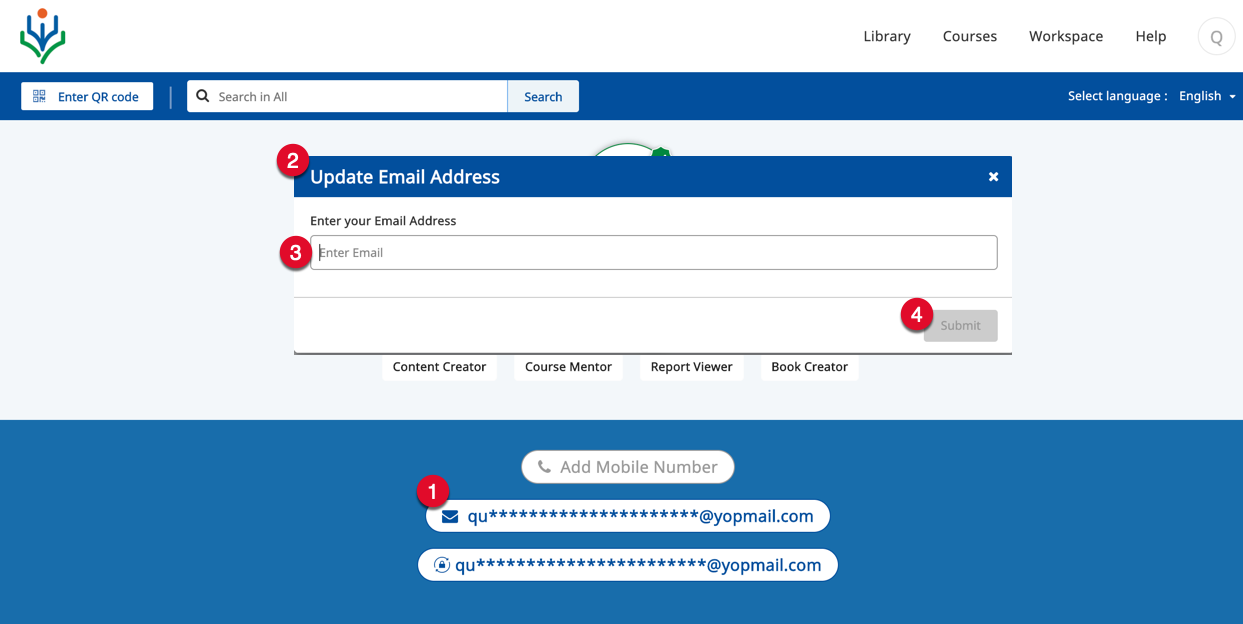Click the Submit button in the dialog
Viewport: 1243px width, 624px height.
coord(960,326)
